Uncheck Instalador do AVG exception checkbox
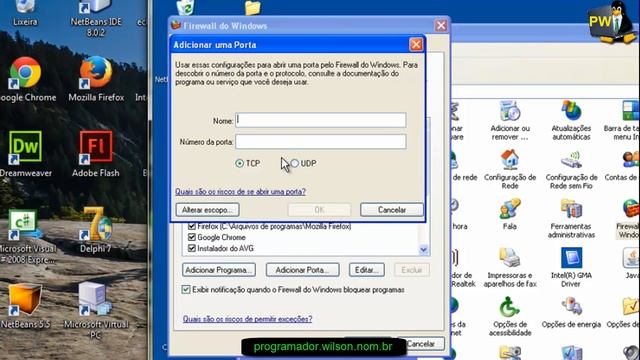Screen dimensions: 640x360 point(192,248)
